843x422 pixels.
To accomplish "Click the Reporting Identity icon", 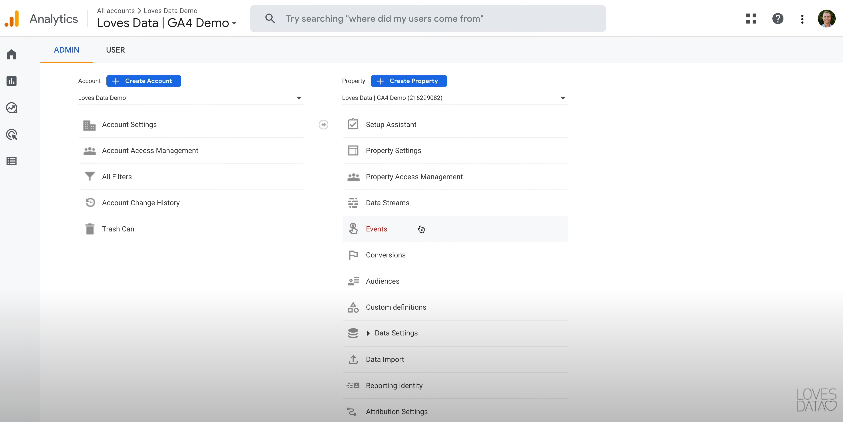I will pos(353,385).
